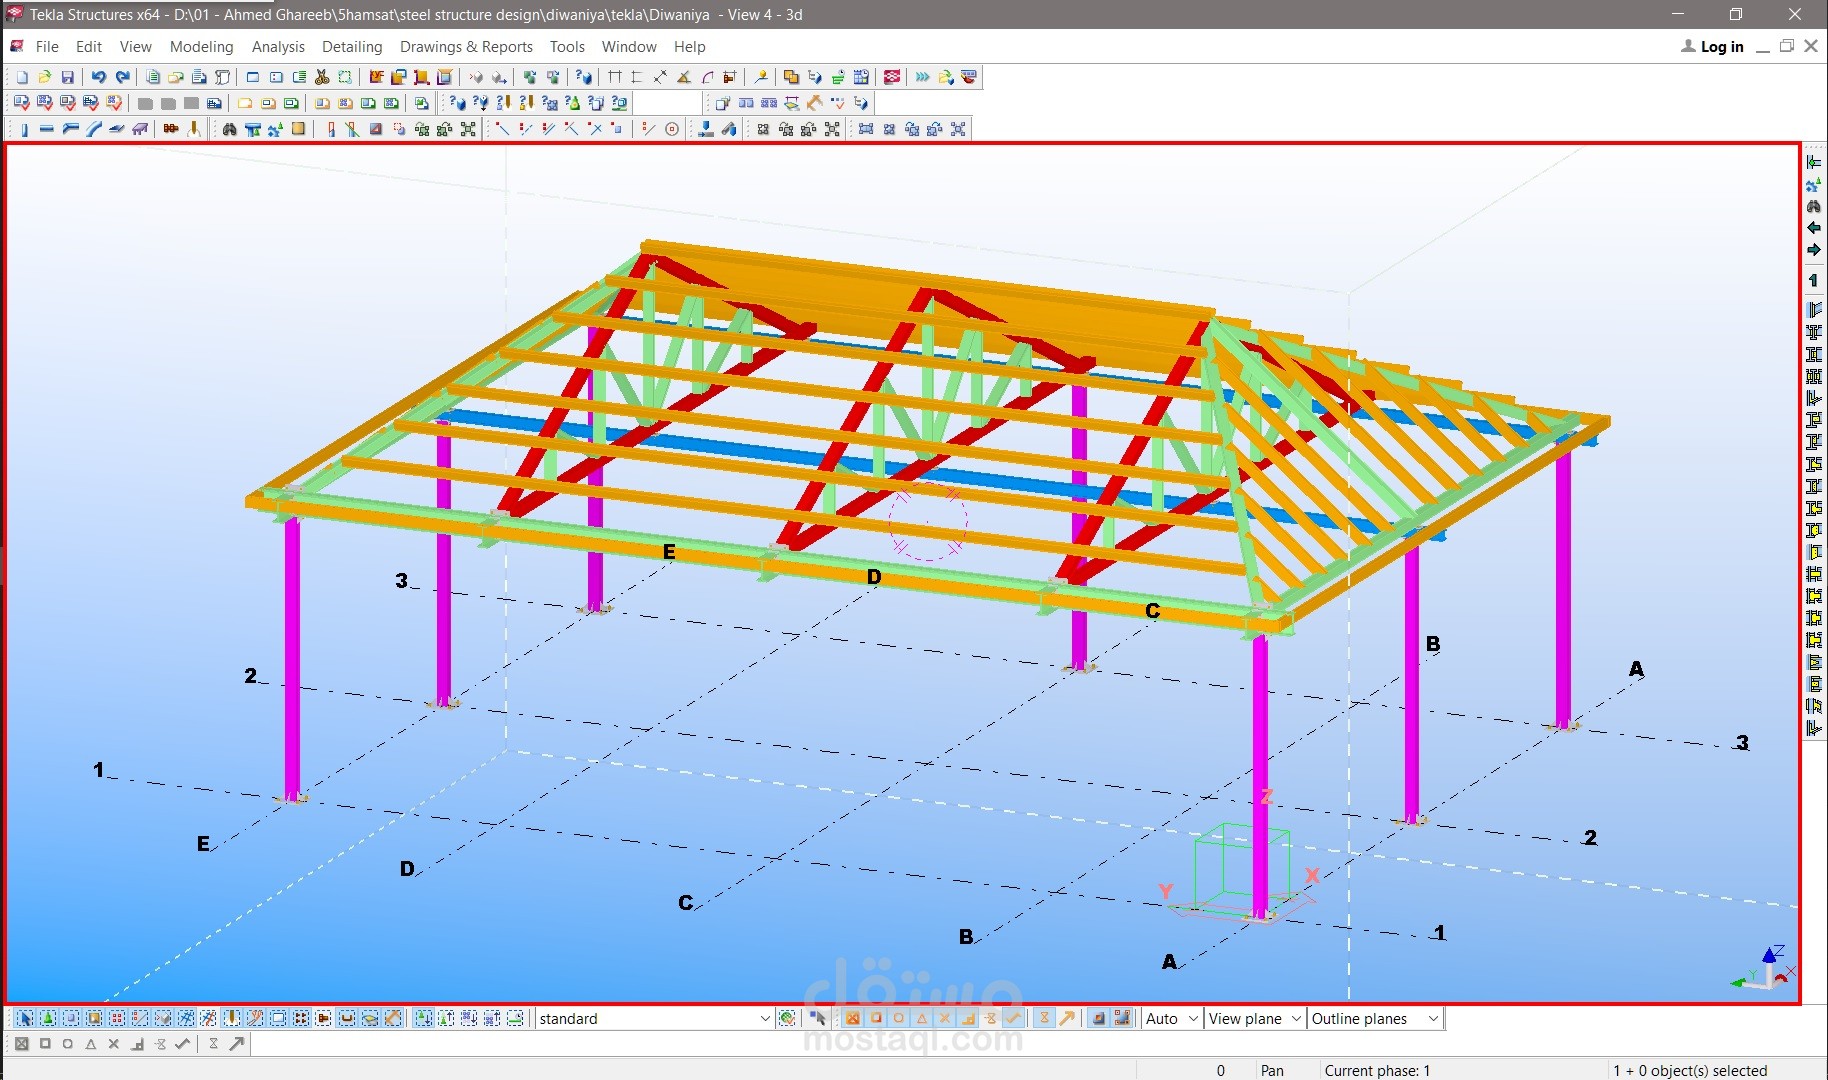Open the Help menu
Screen dimensions: 1828x1080
pyautogui.click(x=689, y=46)
